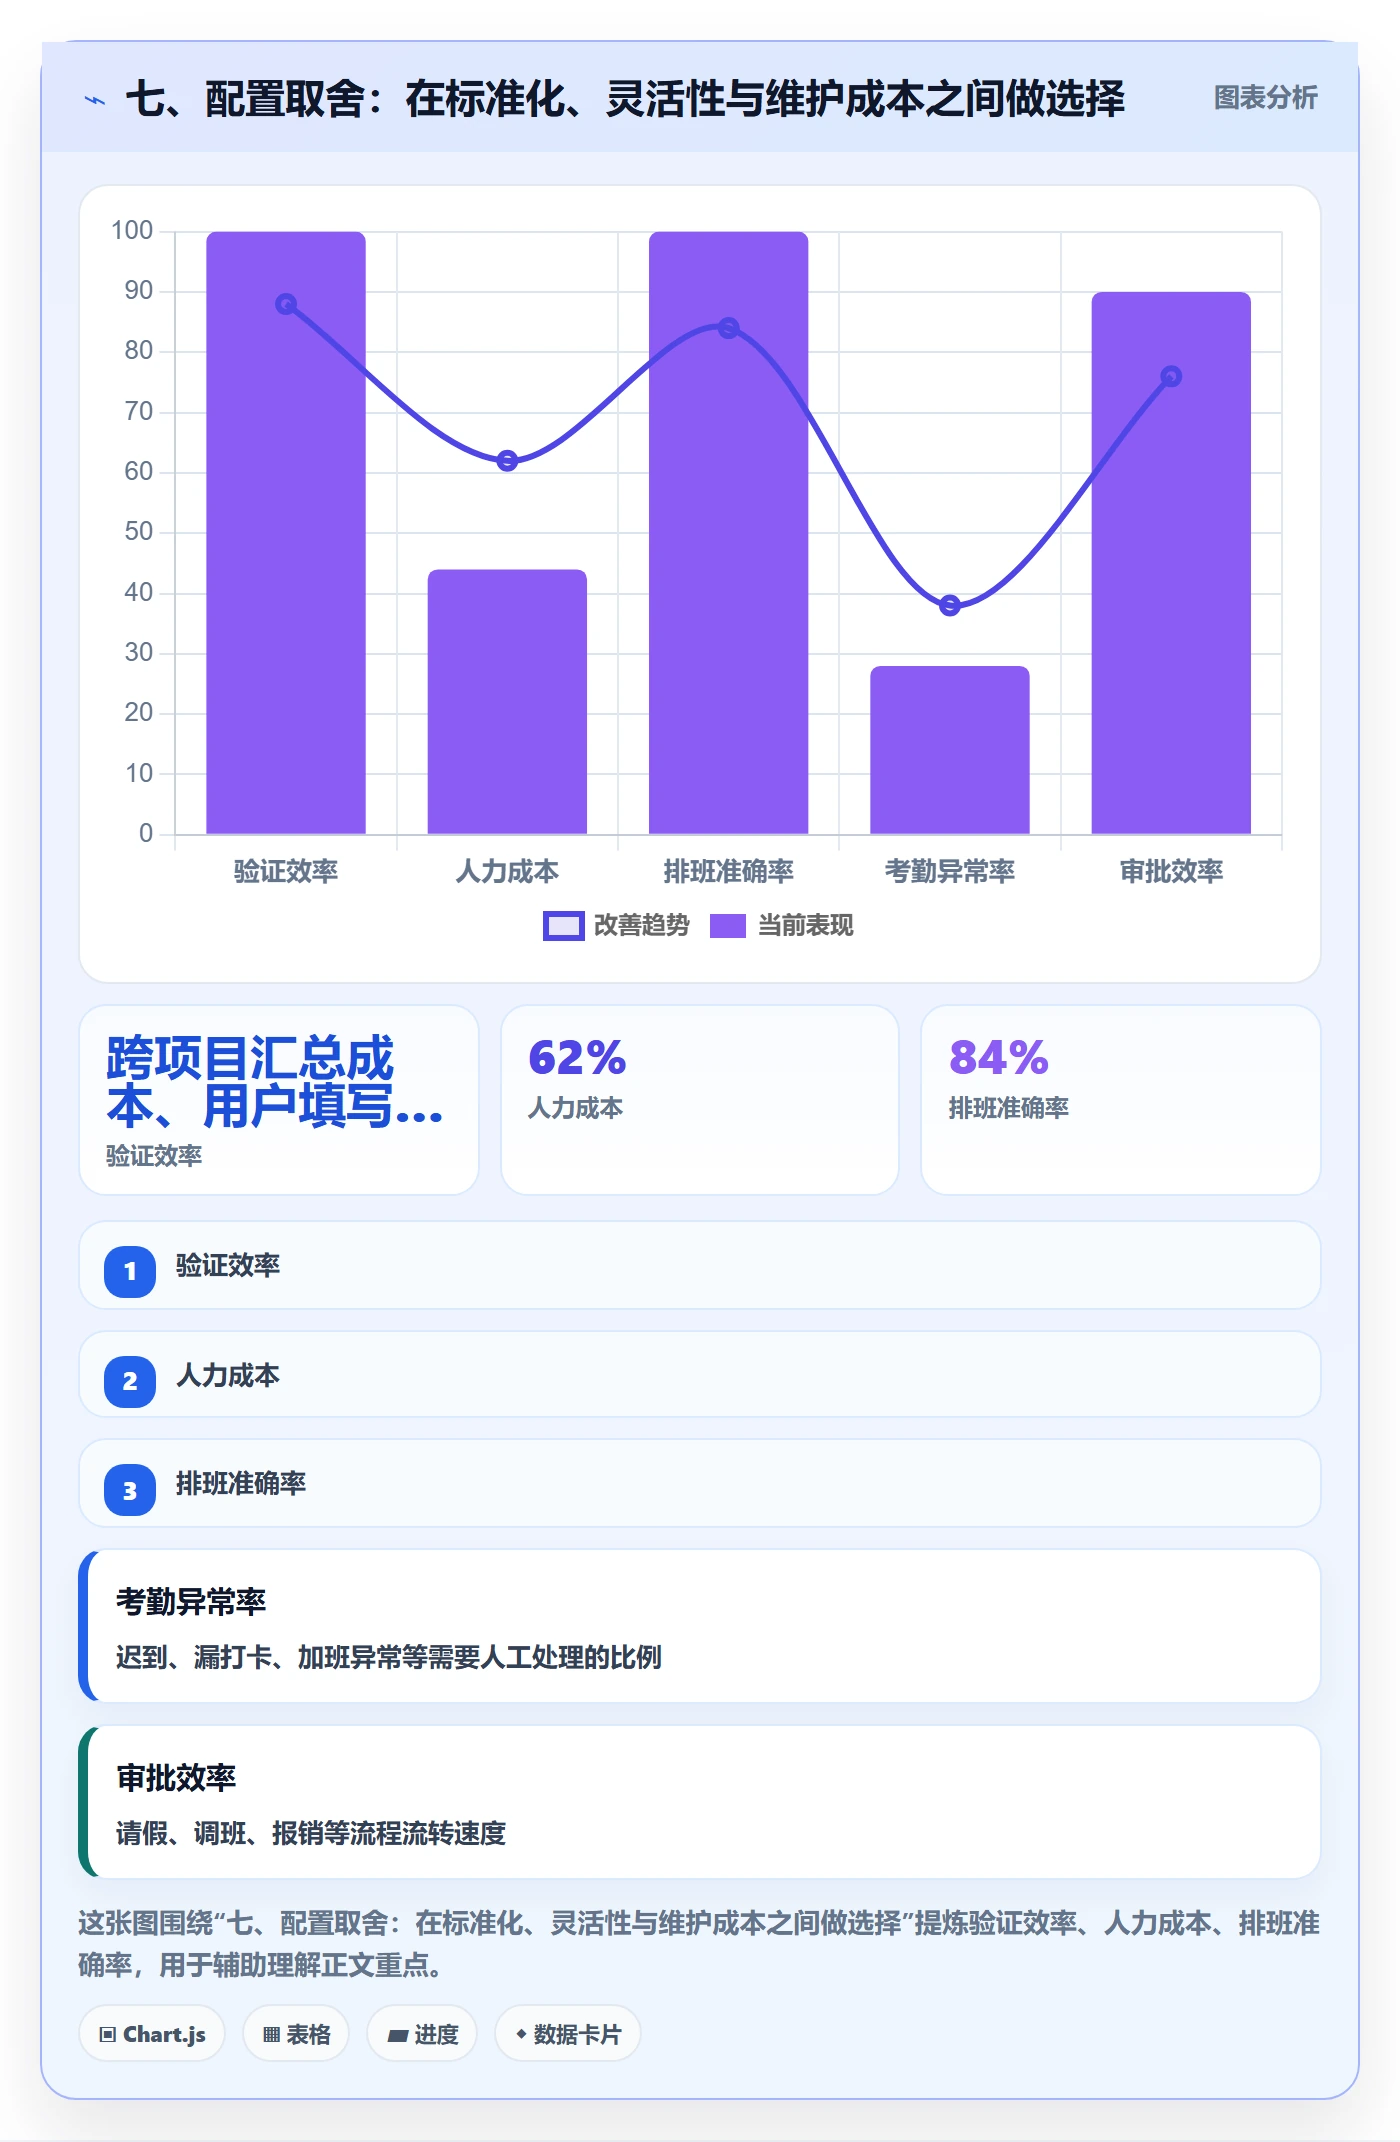Select the 人力成本 bar in chart
Screen dimensions: 1400x2142
tap(507, 701)
